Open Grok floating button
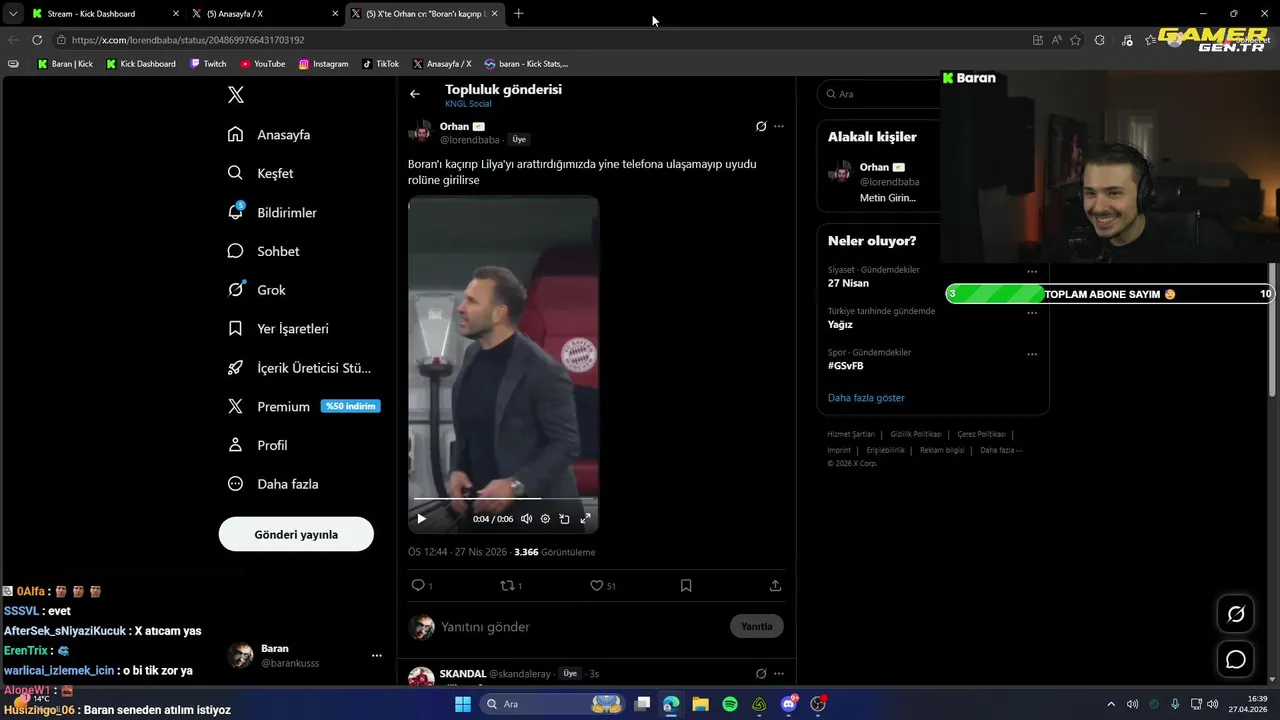The image size is (1280, 720). [x=1236, y=614]
